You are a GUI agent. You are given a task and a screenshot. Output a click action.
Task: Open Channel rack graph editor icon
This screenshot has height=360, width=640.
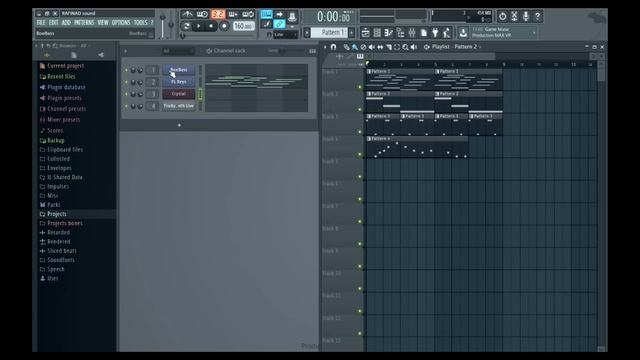tap(312, 51)
